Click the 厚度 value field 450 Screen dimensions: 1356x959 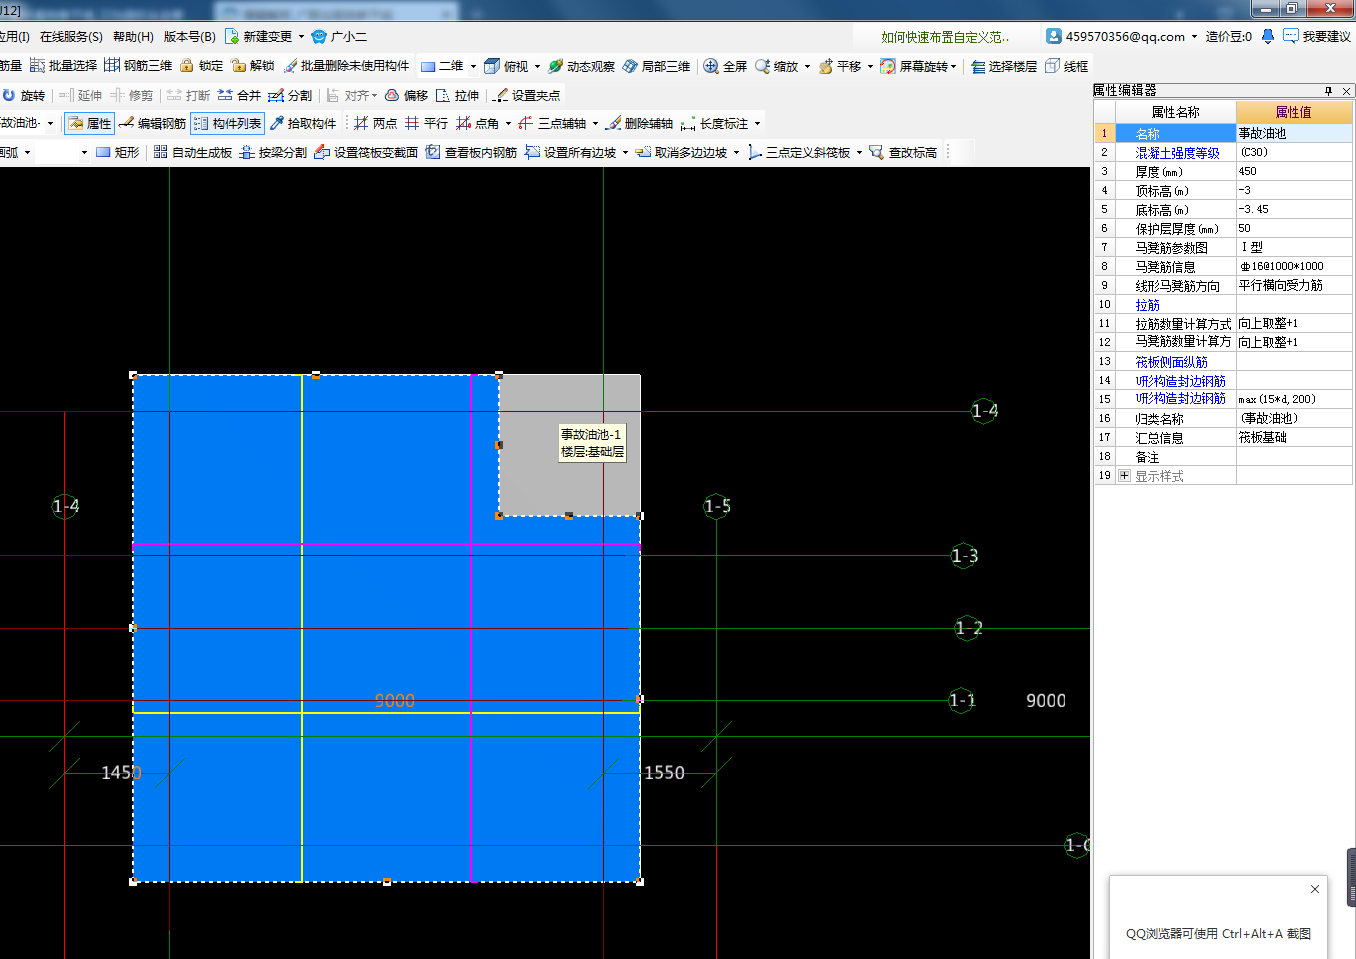(1294, 172)
